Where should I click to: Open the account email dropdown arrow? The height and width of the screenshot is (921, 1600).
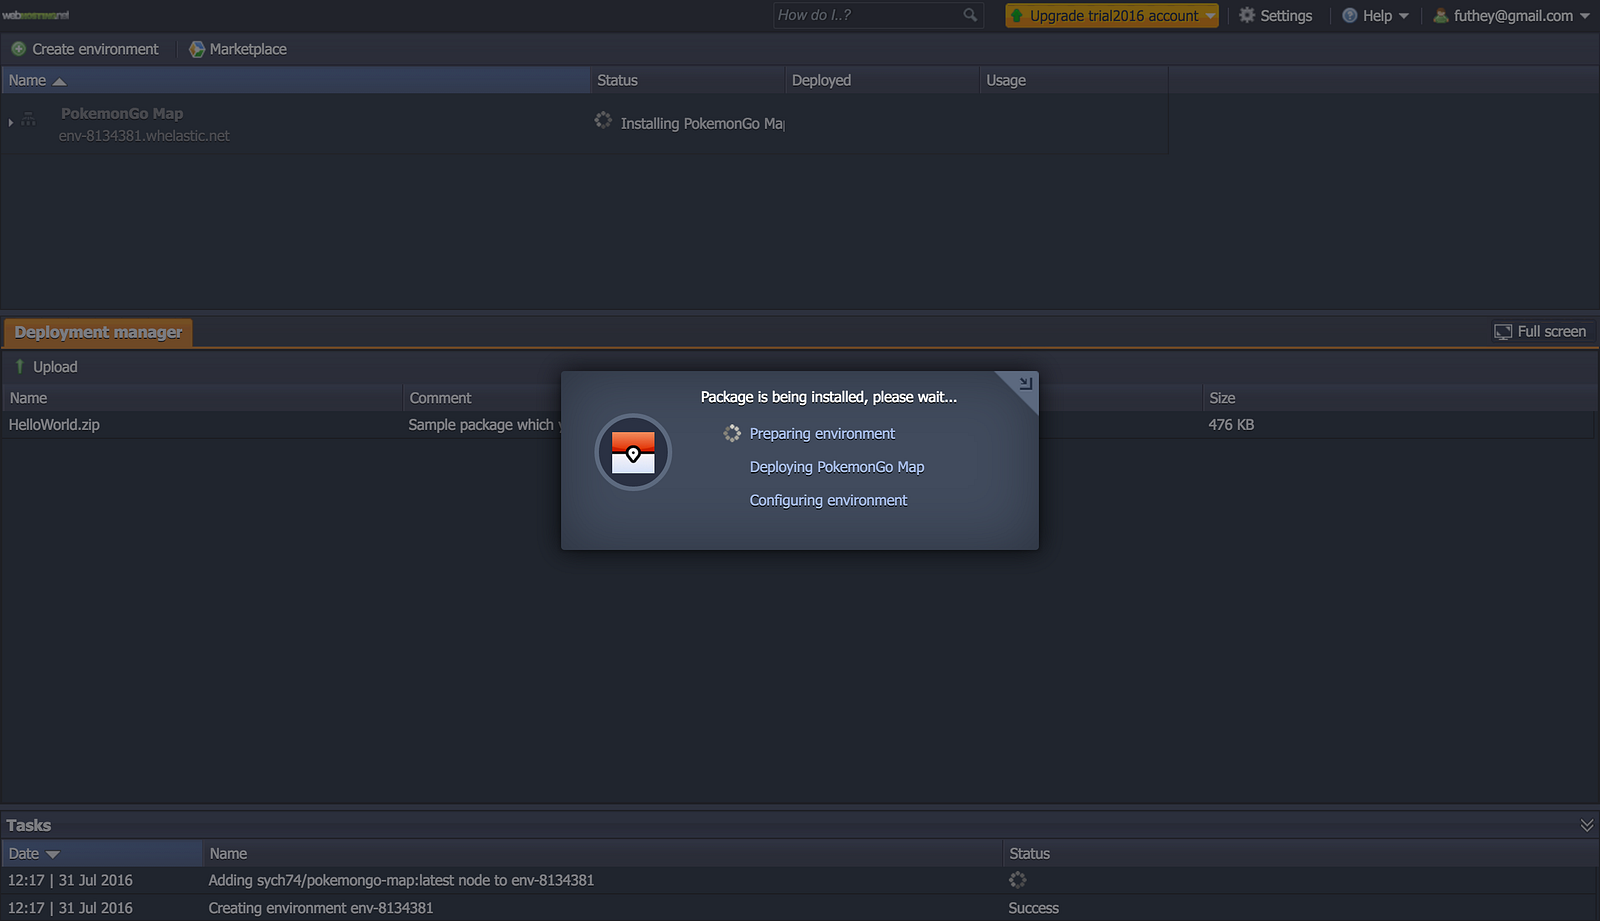pos(1584,16)
